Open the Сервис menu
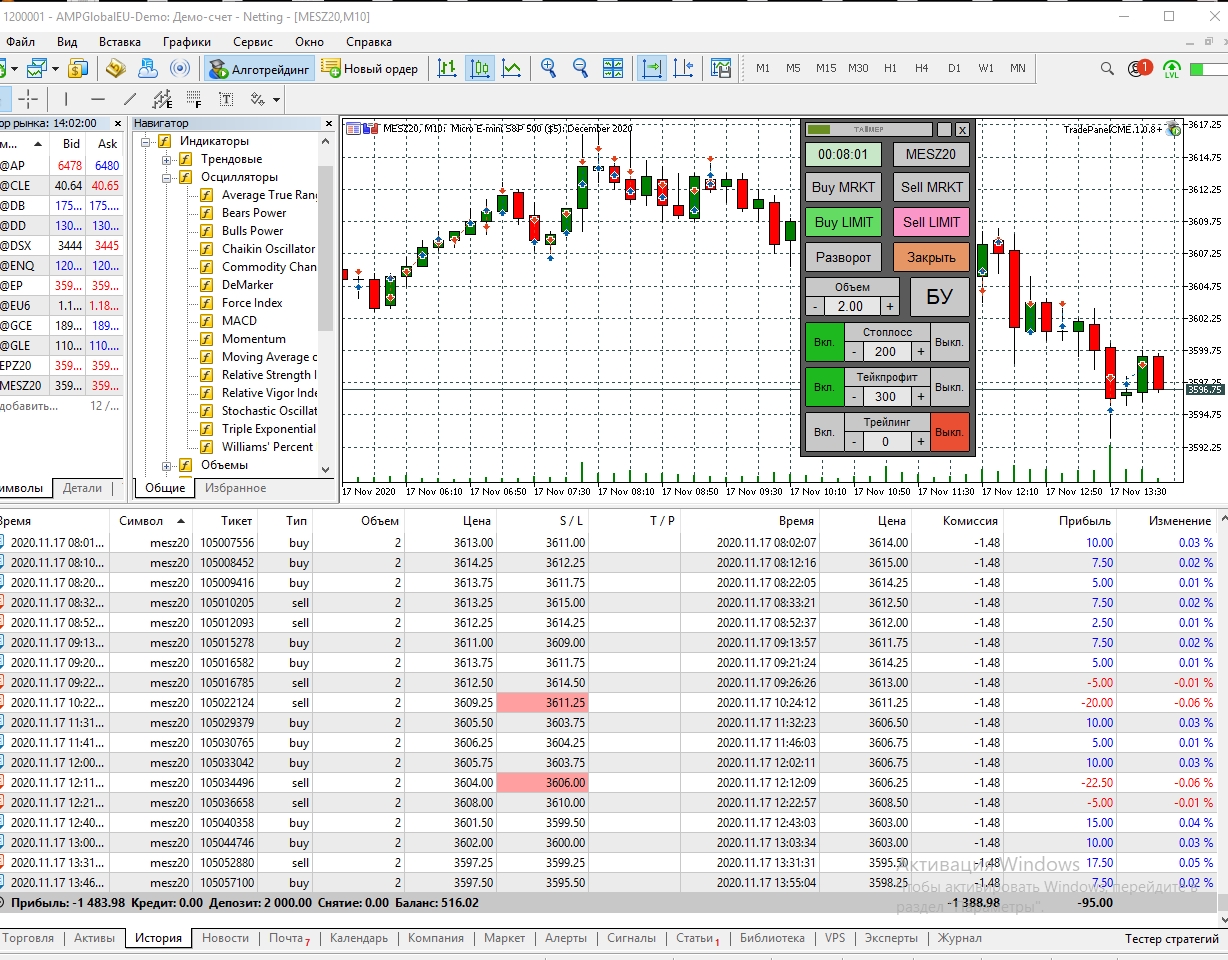 [253, 42]
